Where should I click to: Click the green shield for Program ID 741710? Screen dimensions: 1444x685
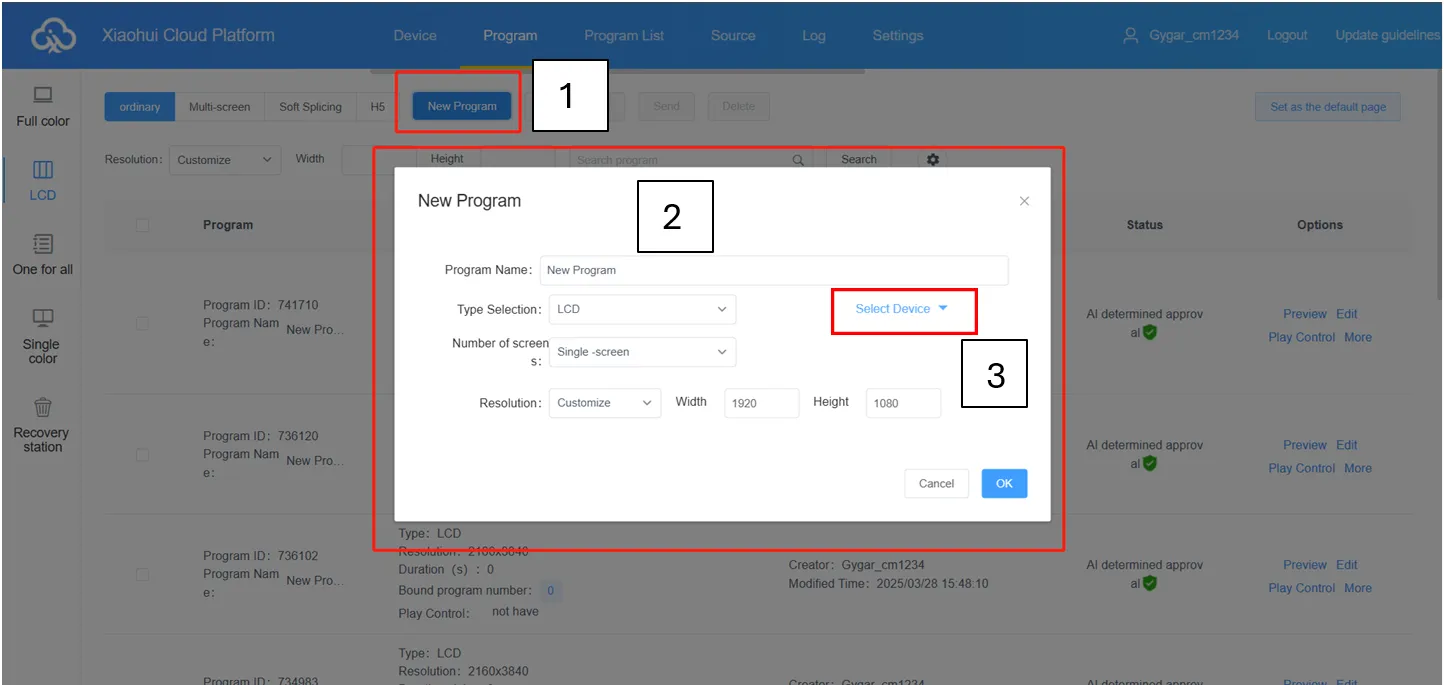1150,332
